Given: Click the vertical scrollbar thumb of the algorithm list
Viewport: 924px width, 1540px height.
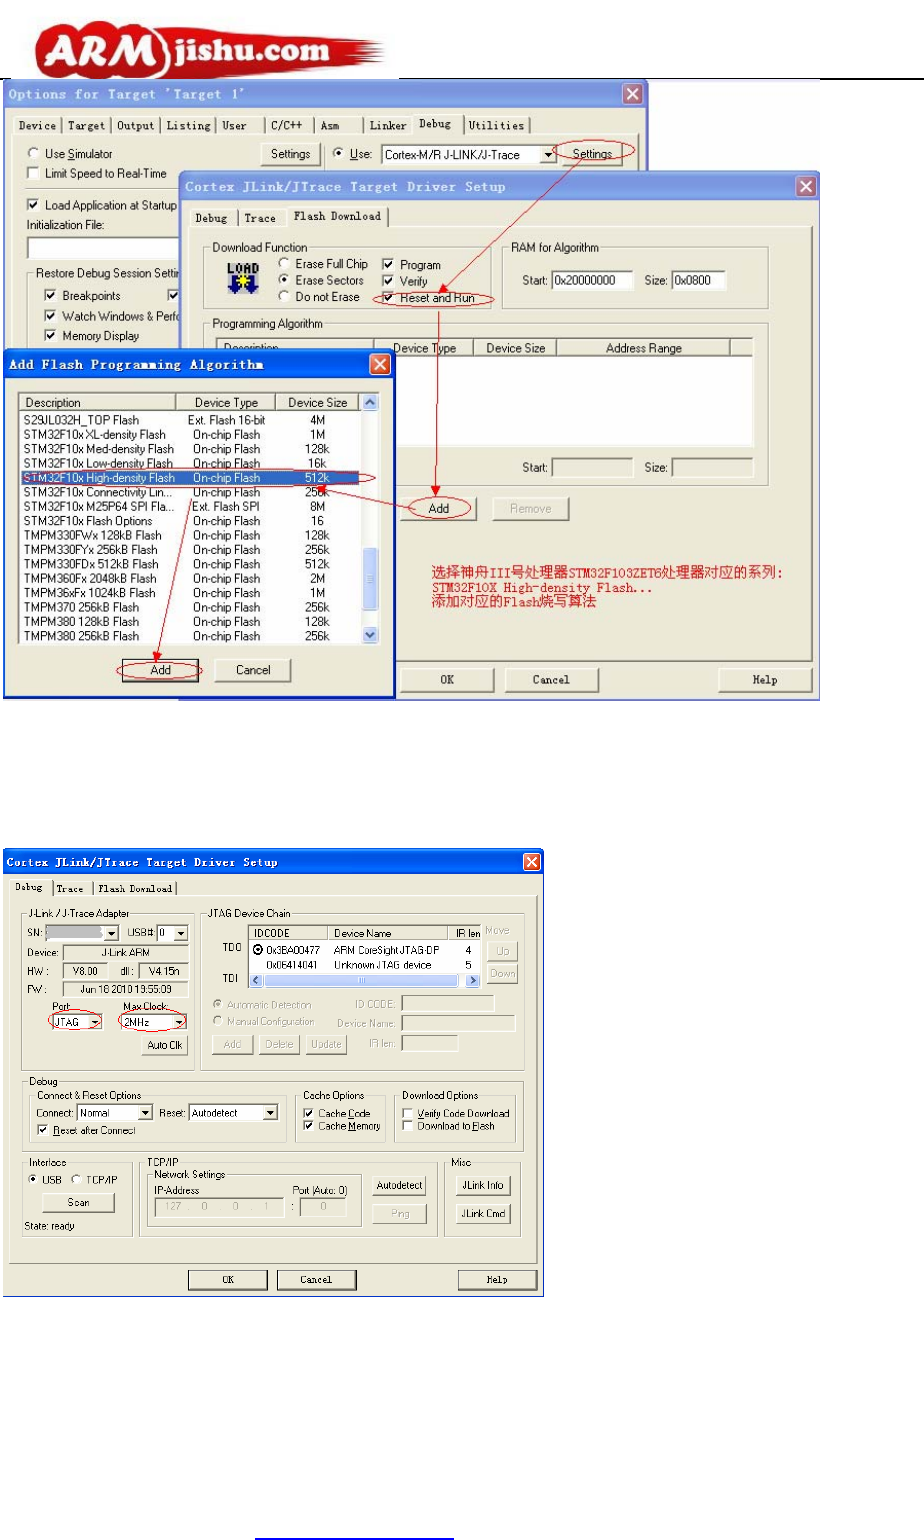Looking at the screenshot, I should point(370,579).
